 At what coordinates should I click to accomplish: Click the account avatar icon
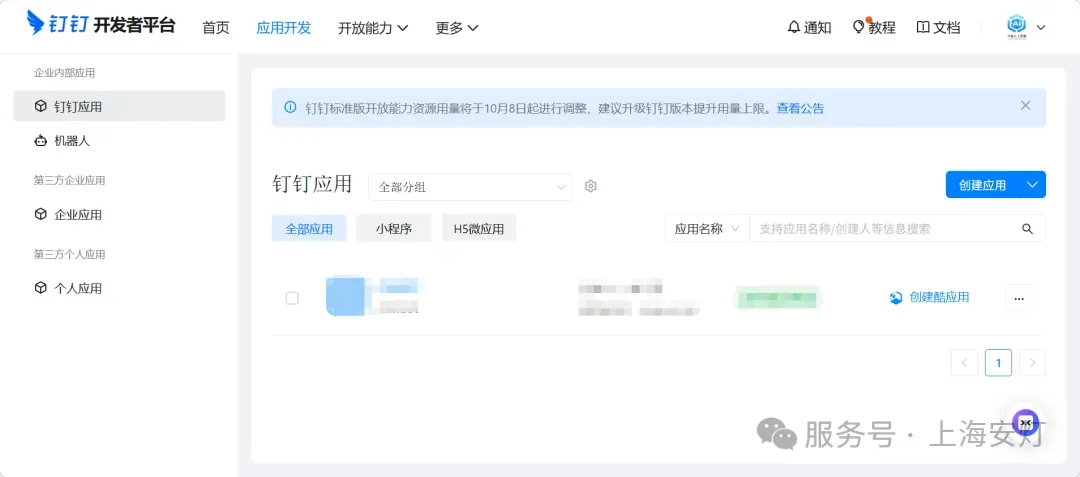coord(1016,27)
